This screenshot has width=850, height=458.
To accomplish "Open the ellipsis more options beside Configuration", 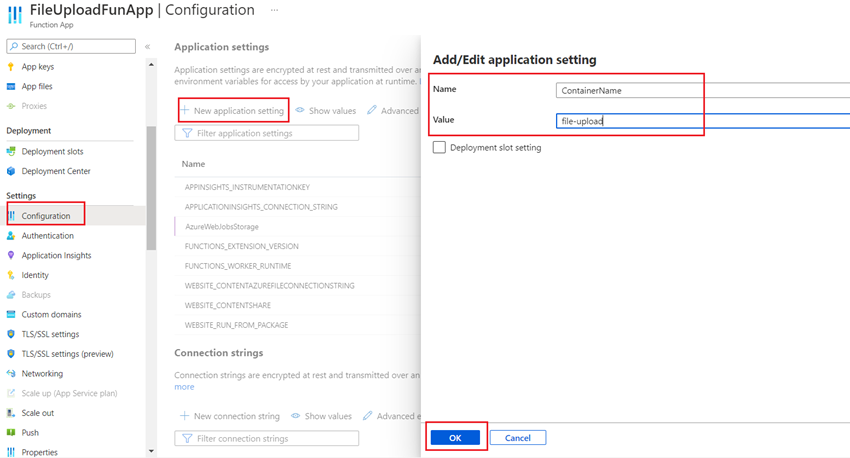I will click(x=274, y=10).
